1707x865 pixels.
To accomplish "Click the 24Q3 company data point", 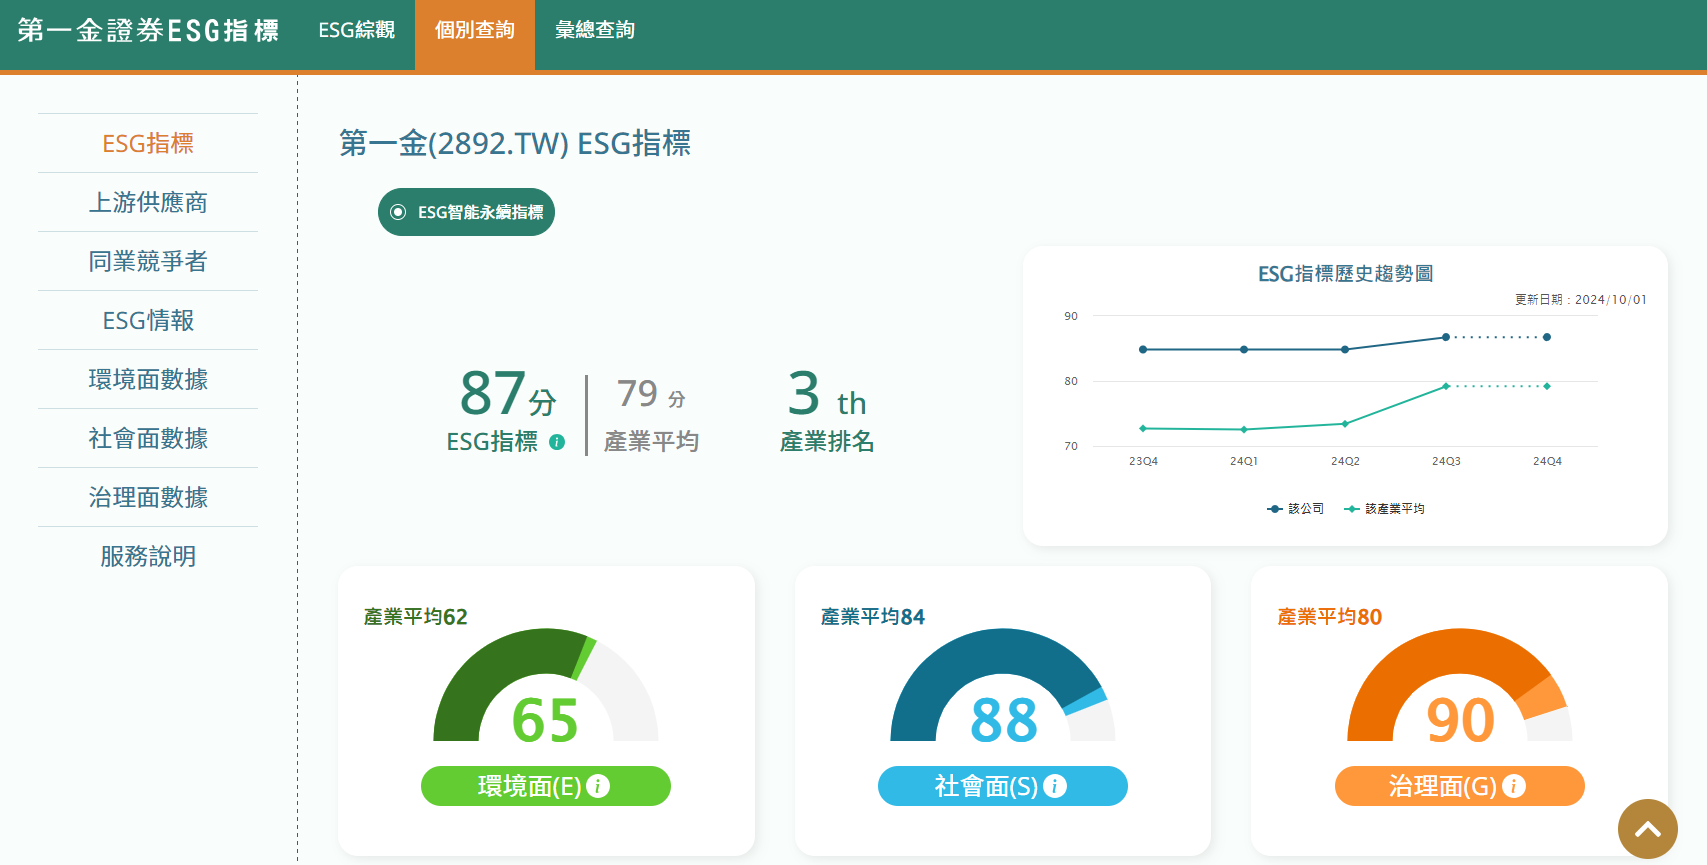I will (x=1446, y=337).
